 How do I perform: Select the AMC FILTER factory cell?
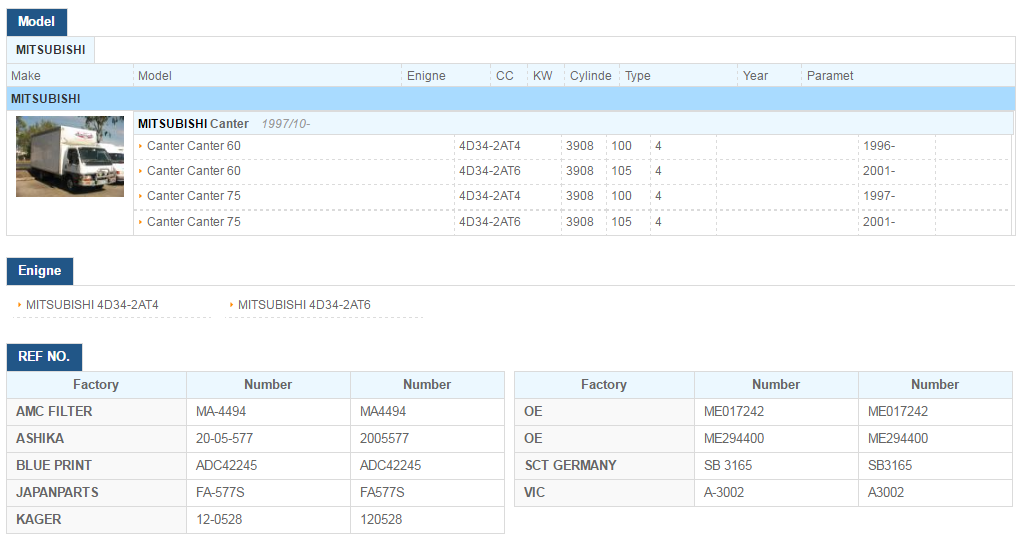[97, 412]
